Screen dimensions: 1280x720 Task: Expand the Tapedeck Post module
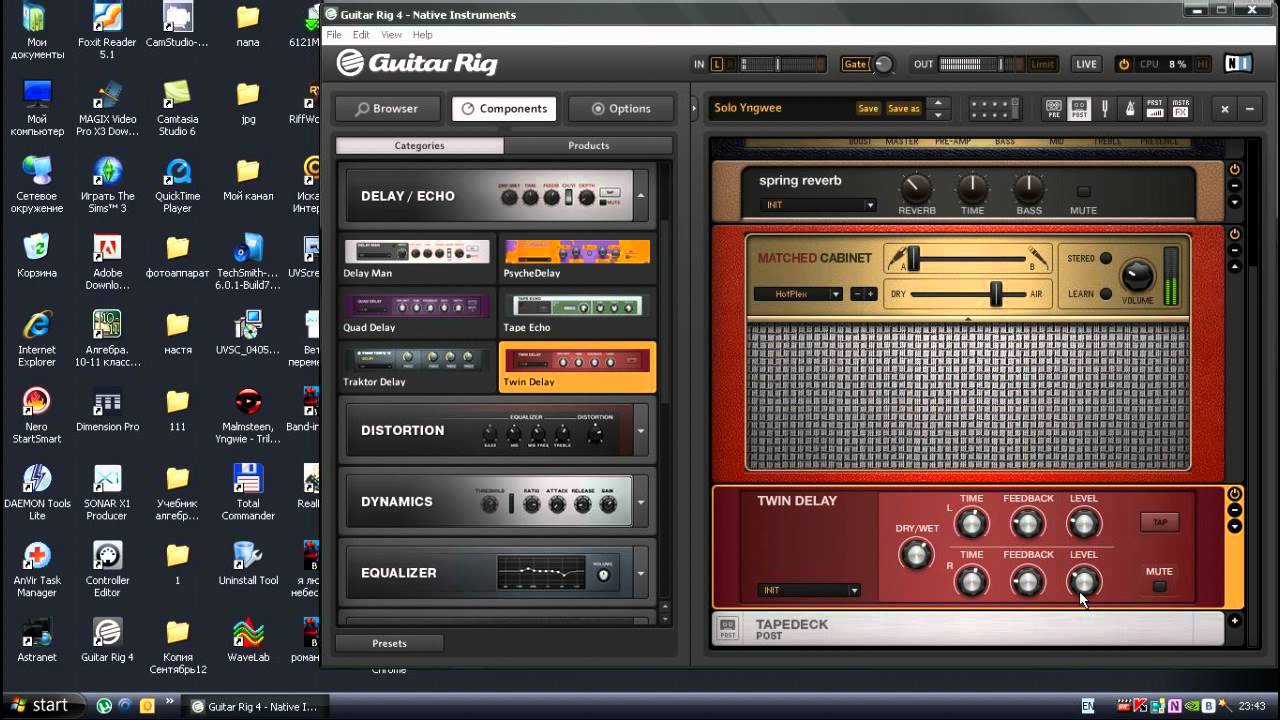pos(1234,621)
